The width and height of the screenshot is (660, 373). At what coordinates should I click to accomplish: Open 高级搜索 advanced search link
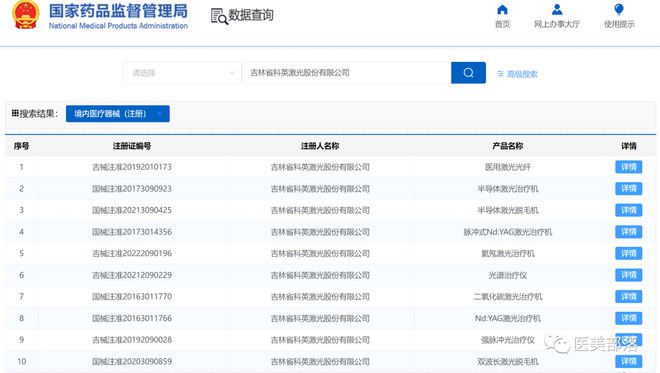coord(517,74)
